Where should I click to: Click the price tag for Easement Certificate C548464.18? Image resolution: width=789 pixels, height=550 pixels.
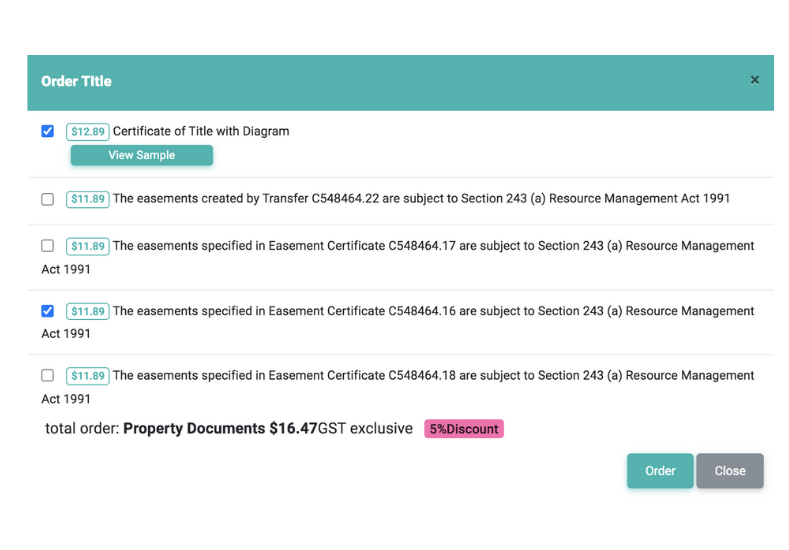pyautogui.click(x=87, y=376)
